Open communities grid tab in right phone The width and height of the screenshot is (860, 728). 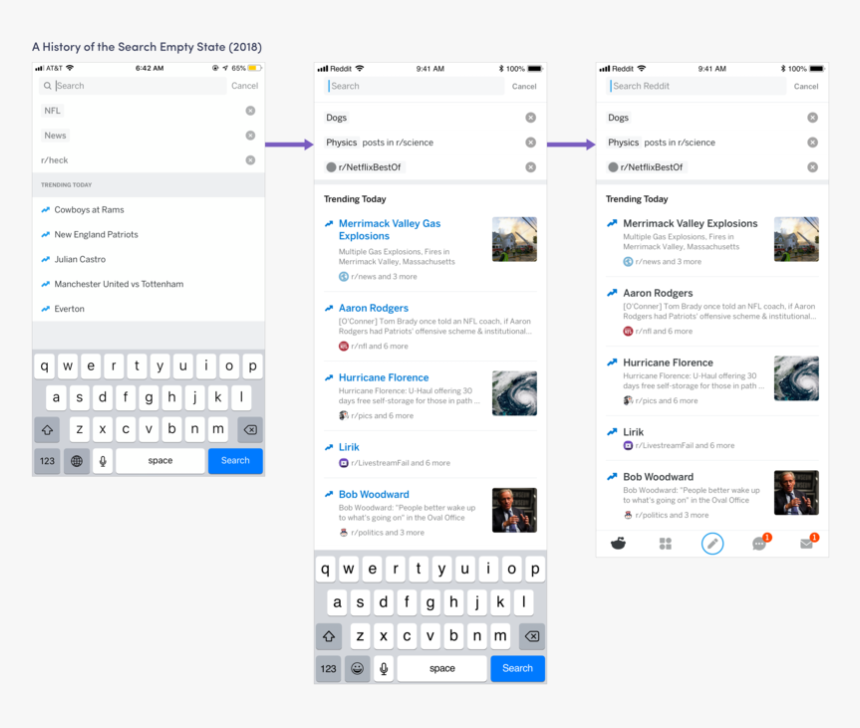pyautogui.click(x=665, y=544)
